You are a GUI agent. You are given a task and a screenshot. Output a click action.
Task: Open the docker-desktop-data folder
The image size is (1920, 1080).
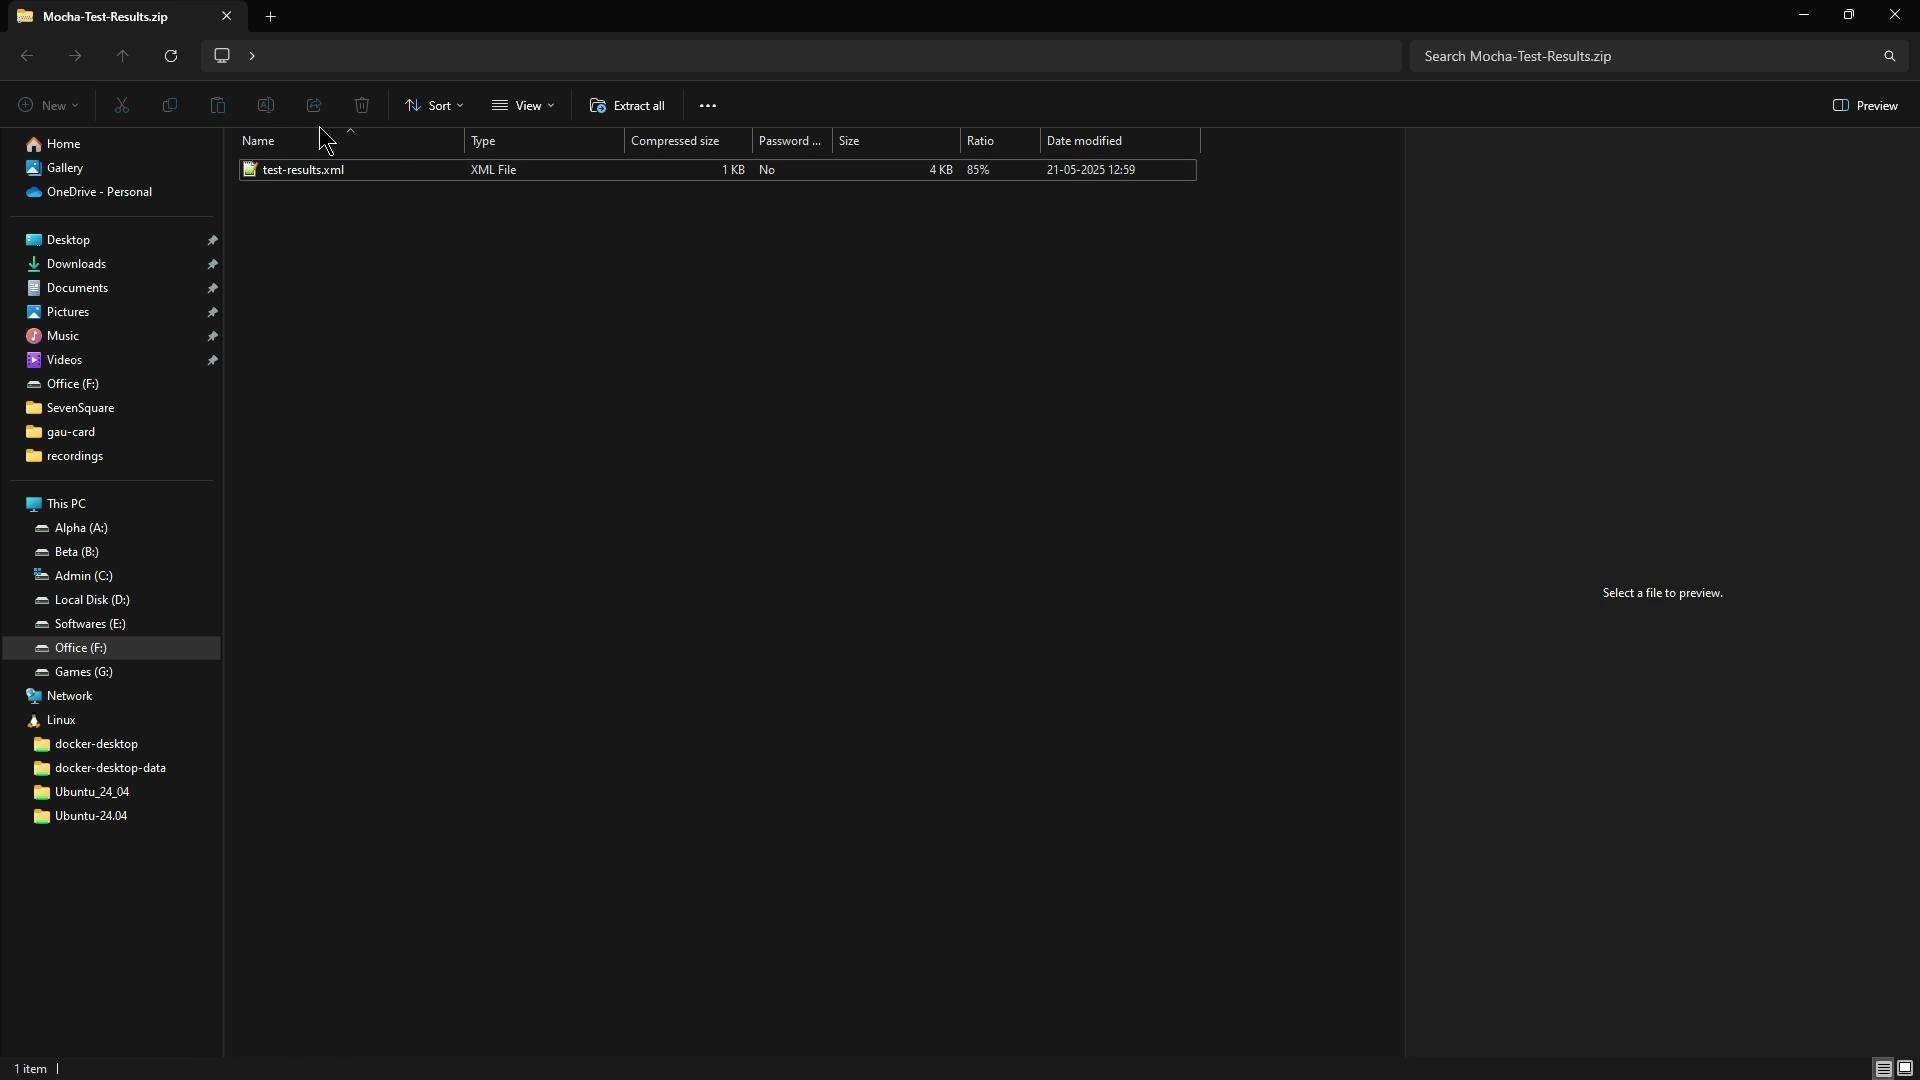110,768
